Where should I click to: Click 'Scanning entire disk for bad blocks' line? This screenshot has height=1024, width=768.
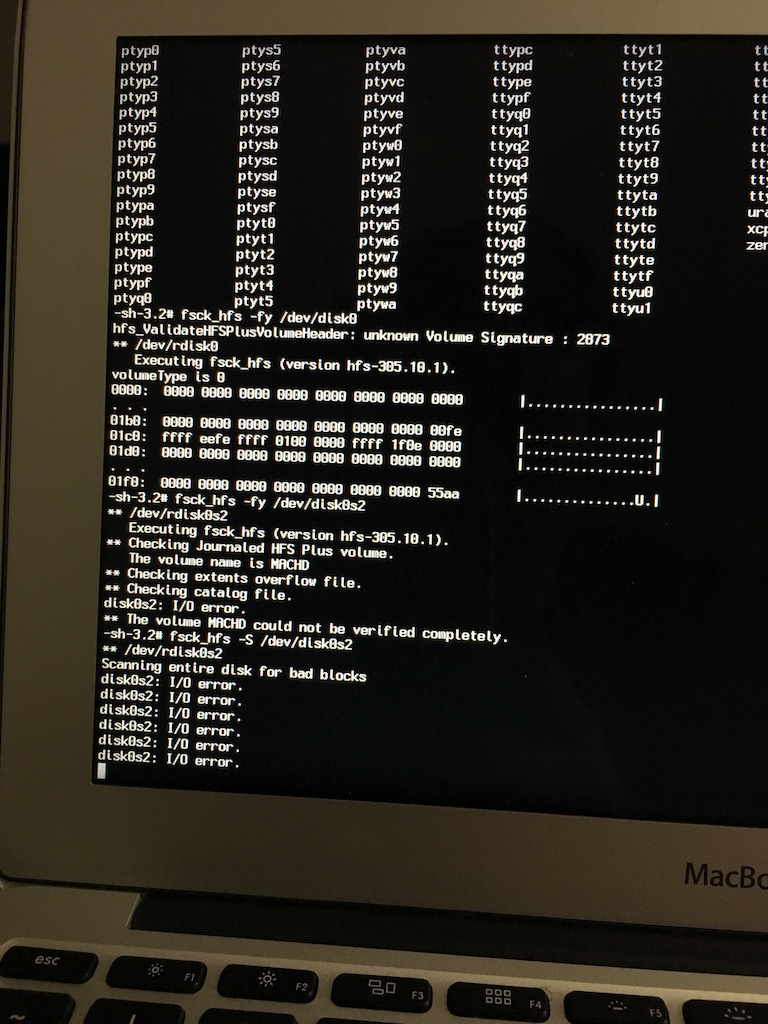pos(234,674)
